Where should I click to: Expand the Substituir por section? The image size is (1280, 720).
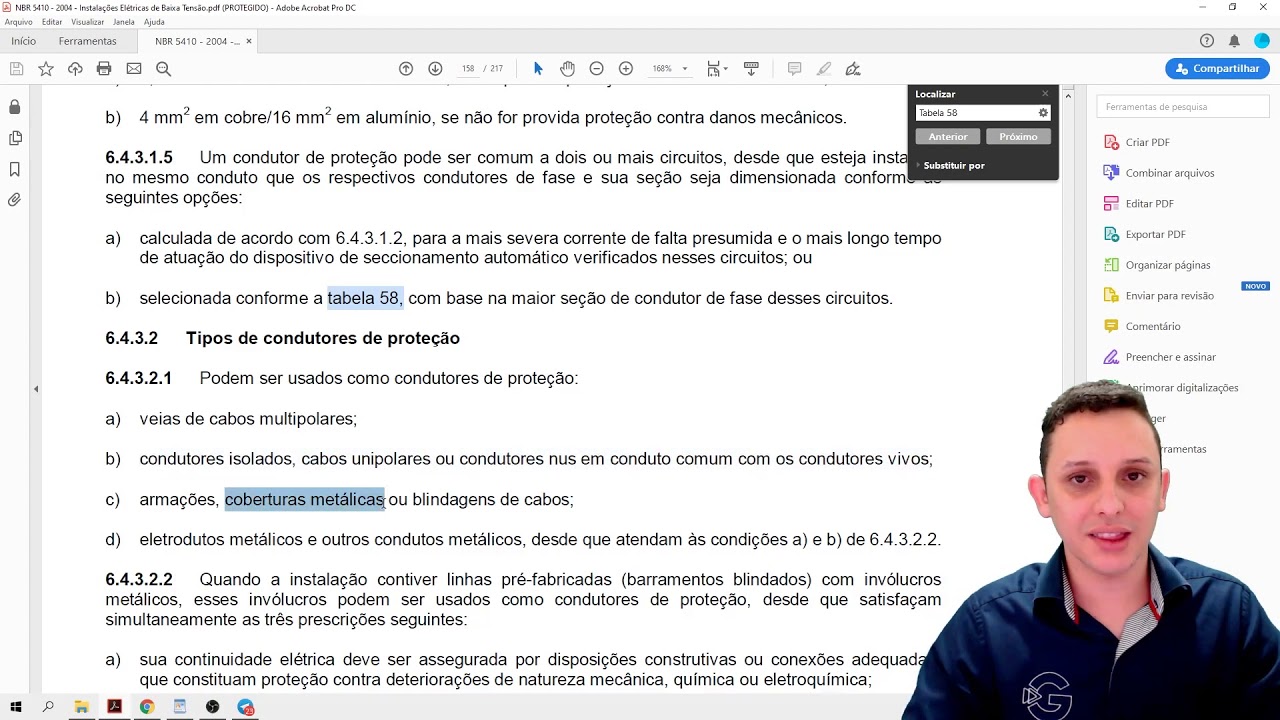click(x=951, y=166)
